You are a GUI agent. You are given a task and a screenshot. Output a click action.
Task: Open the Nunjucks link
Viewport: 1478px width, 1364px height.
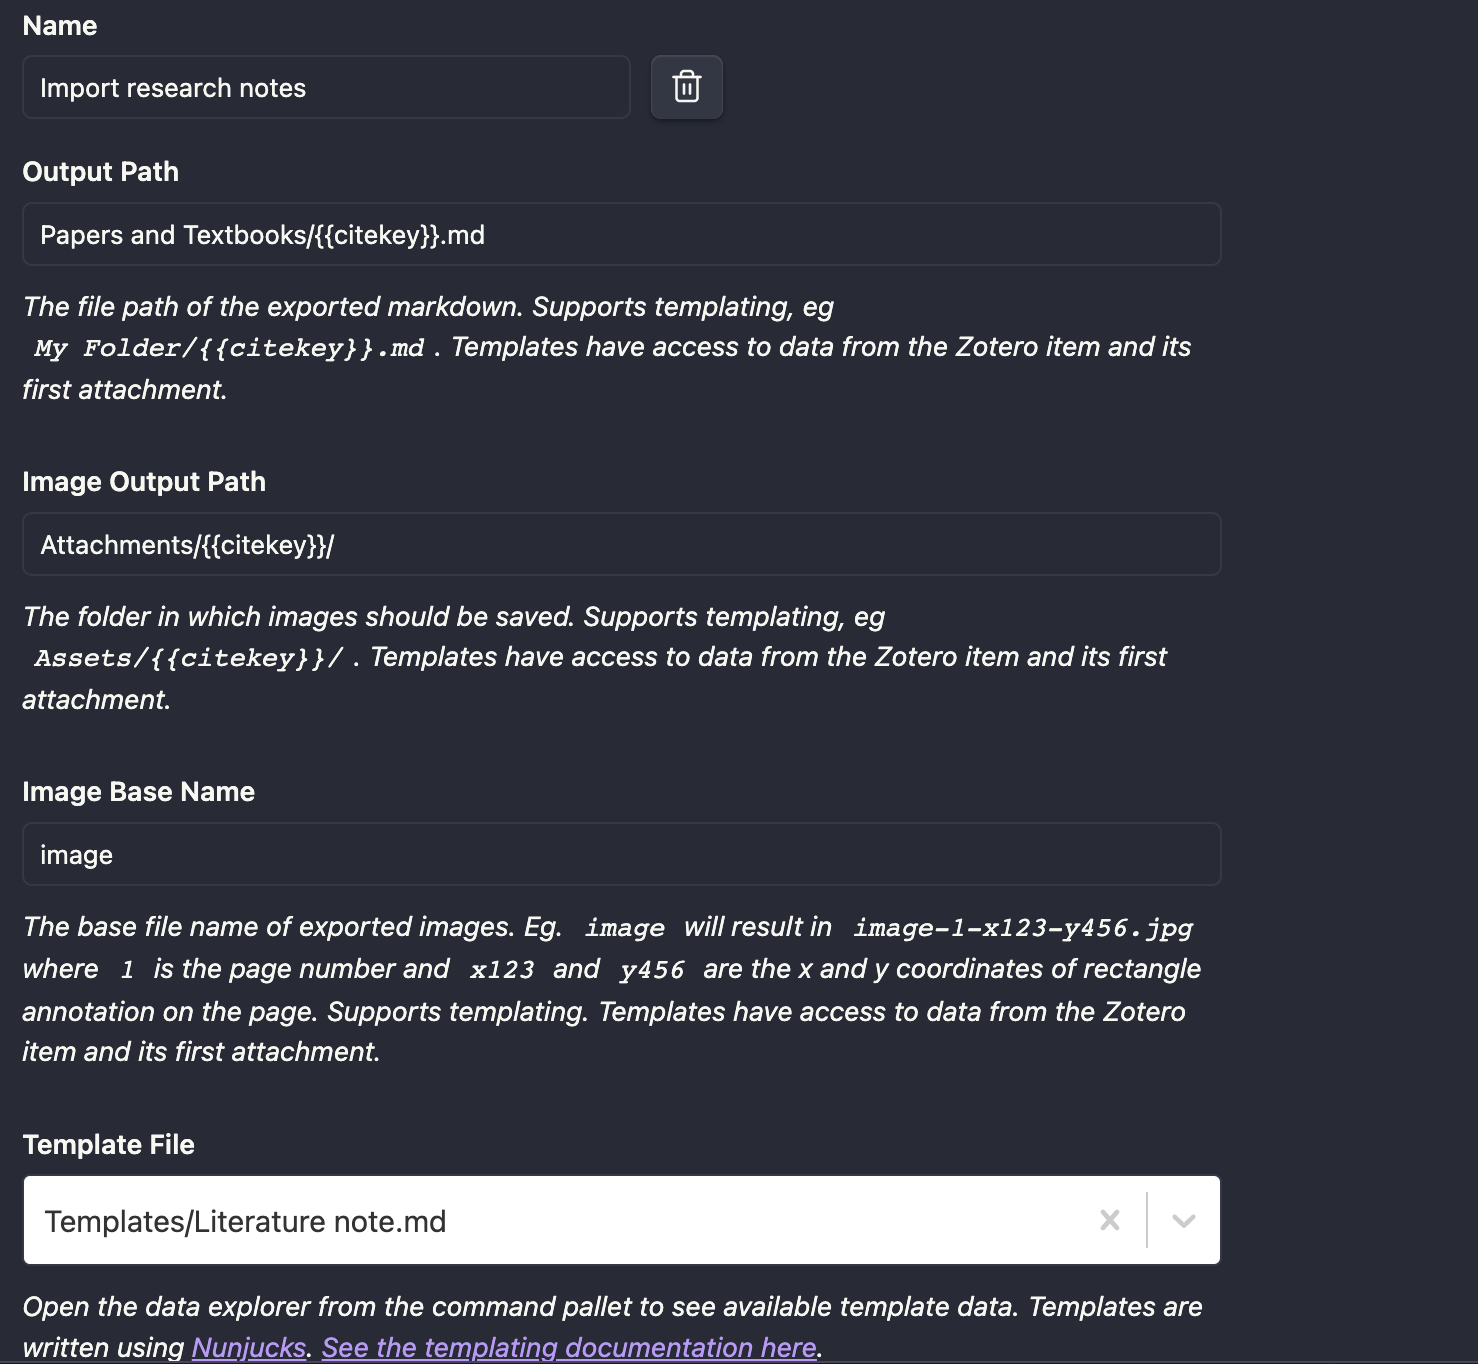click(248, 1347)
